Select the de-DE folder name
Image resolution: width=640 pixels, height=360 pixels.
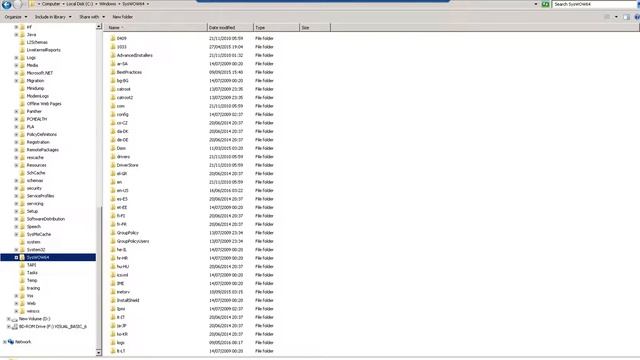pyautogui.click(x=122, y=140)
